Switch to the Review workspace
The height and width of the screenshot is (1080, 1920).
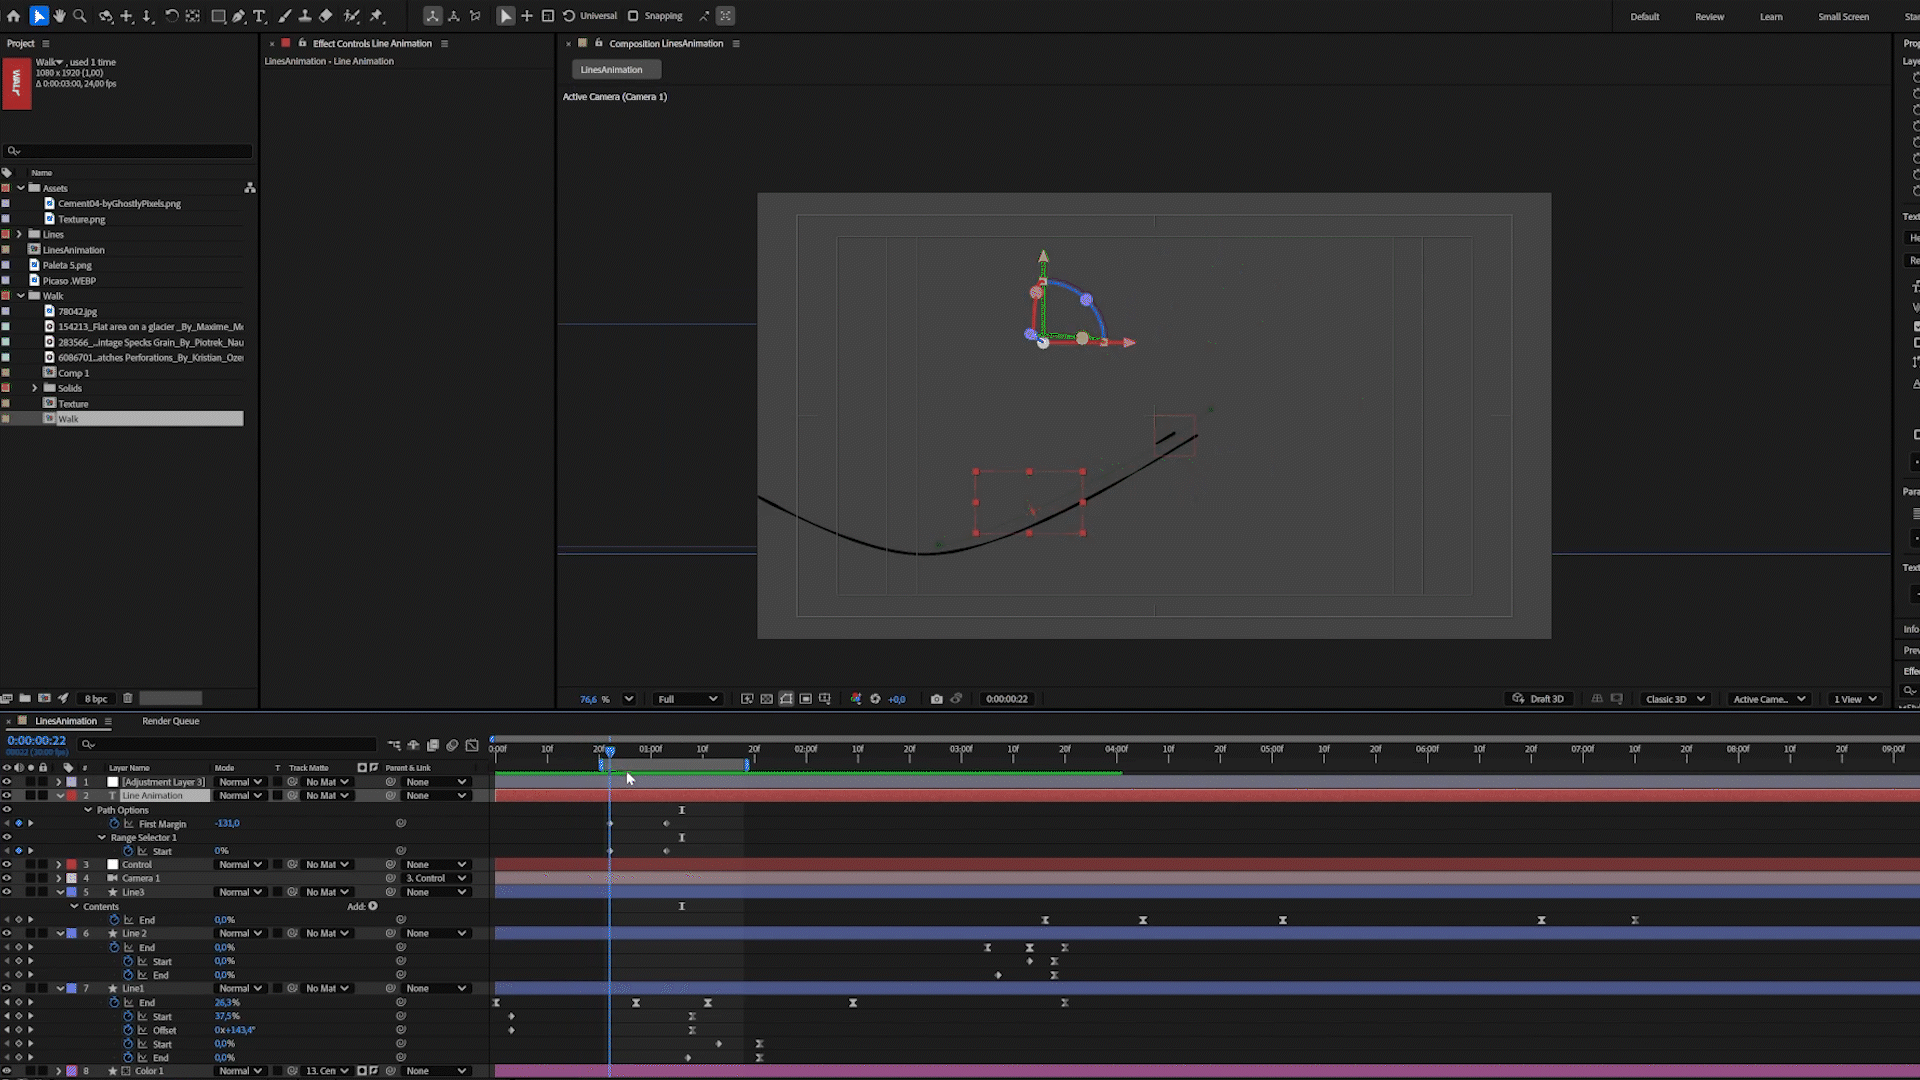pos(1709,17)
